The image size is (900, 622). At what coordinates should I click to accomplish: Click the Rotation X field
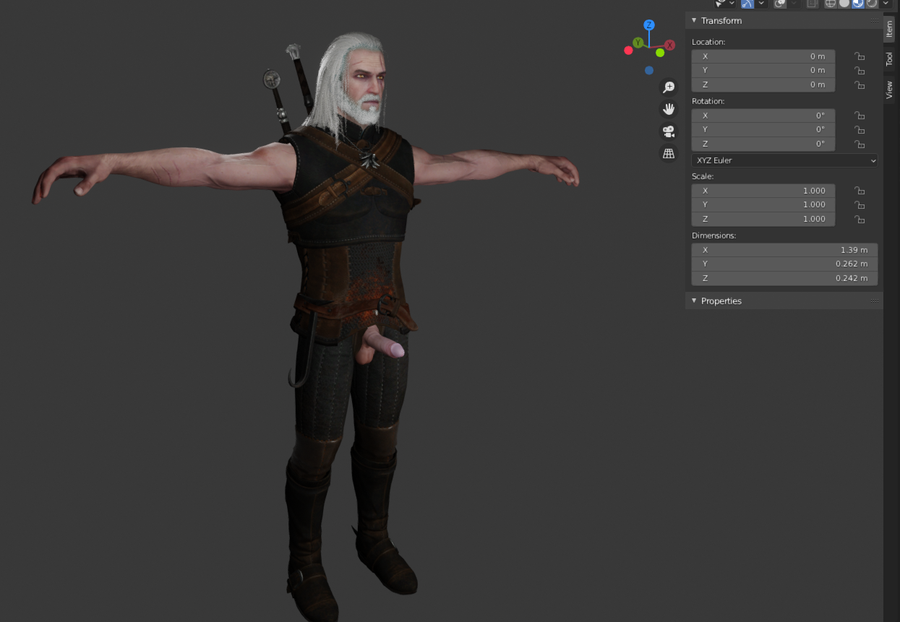point(763,115)
